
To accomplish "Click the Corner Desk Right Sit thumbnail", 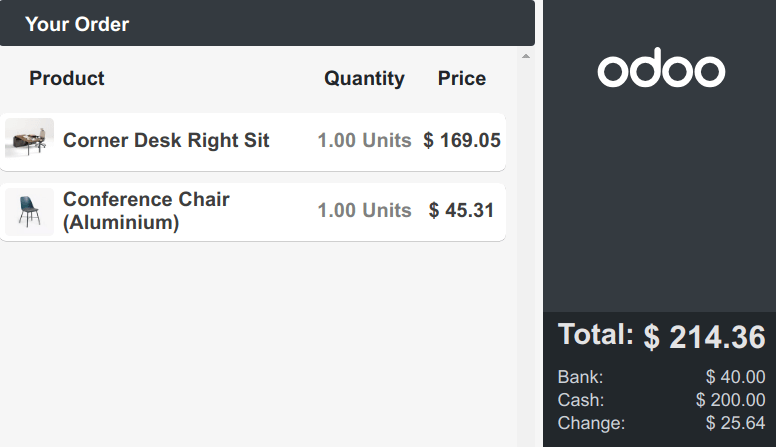I will point(29,140).
